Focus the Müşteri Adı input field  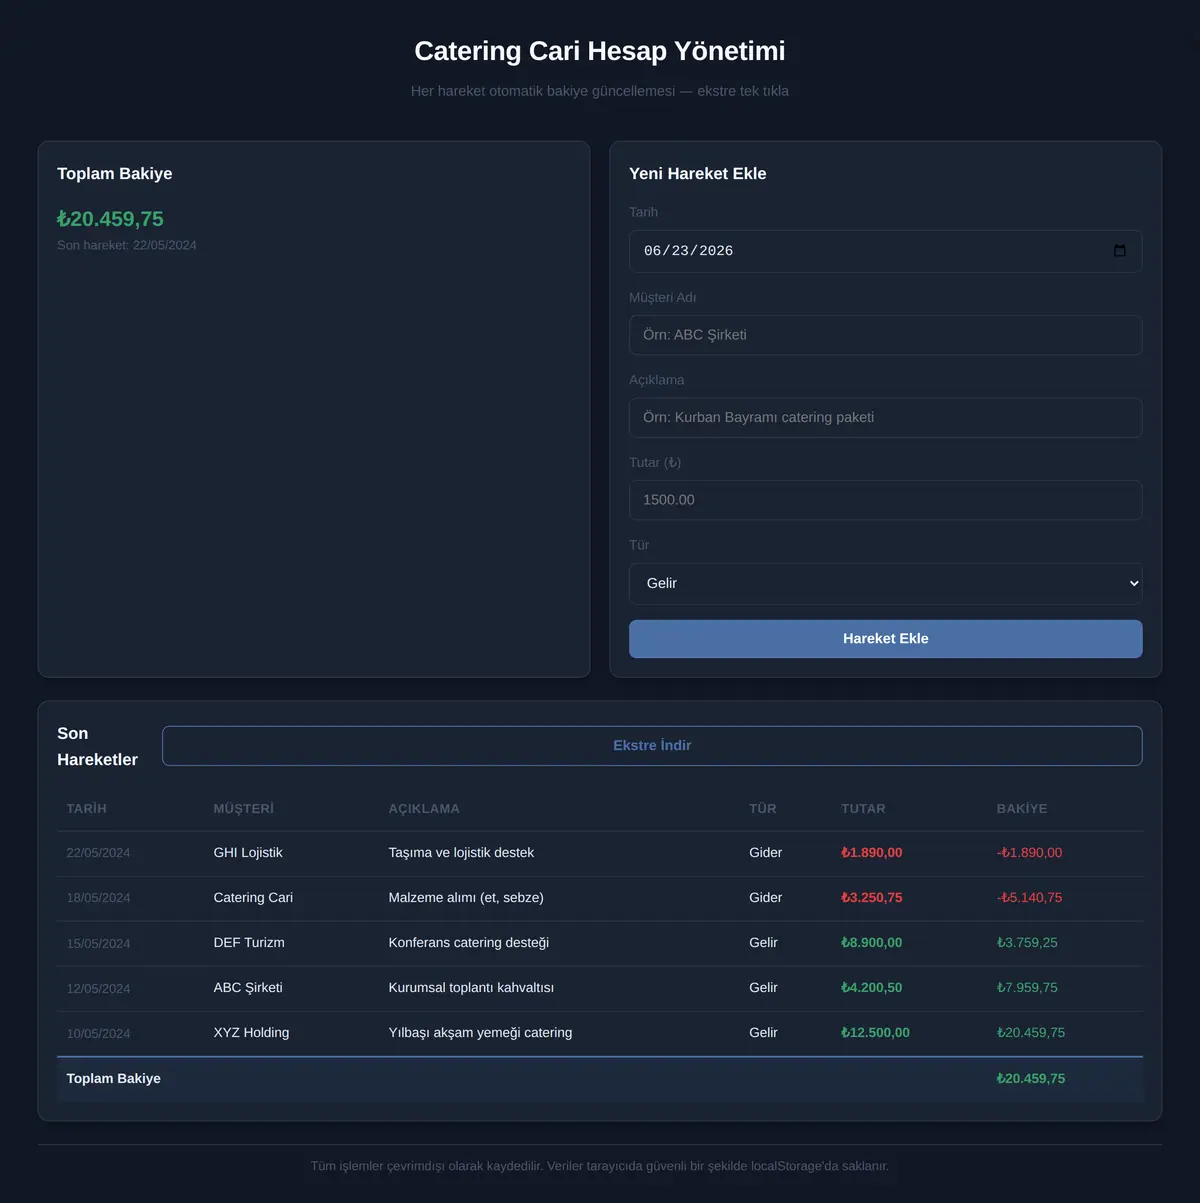[x=885, y=335]
